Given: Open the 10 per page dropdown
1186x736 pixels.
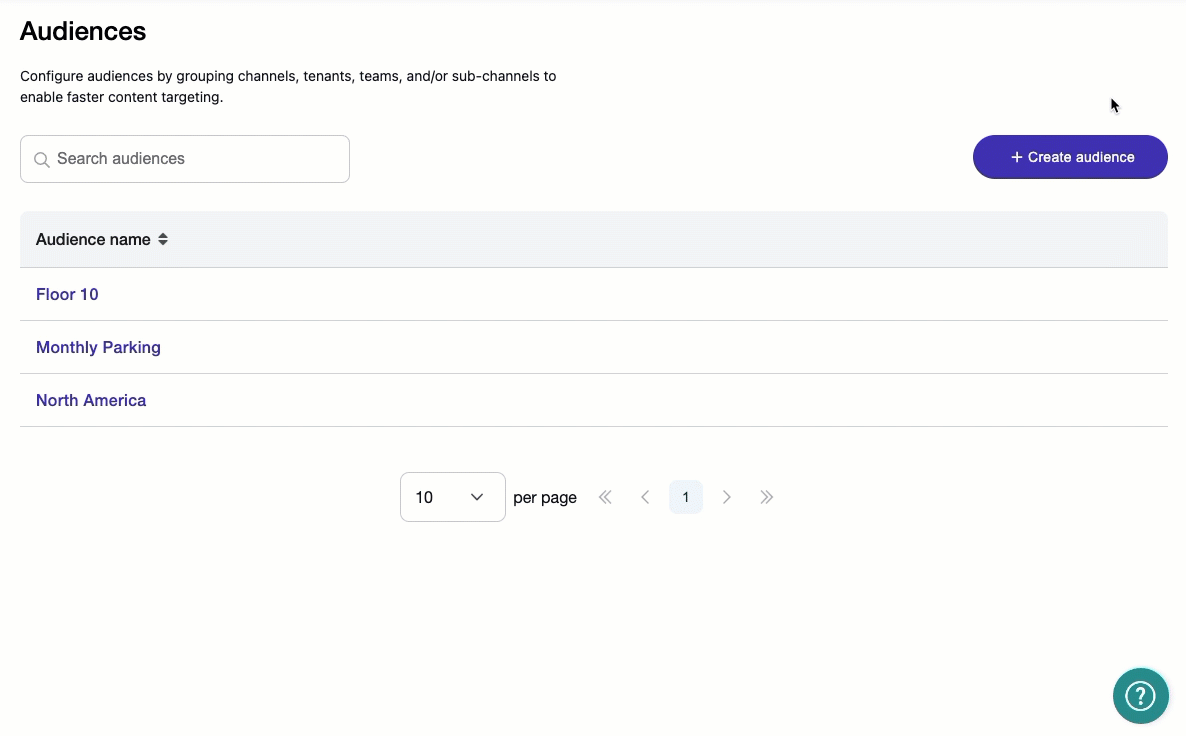Looking at the screenshot, I should pos(452,497).
